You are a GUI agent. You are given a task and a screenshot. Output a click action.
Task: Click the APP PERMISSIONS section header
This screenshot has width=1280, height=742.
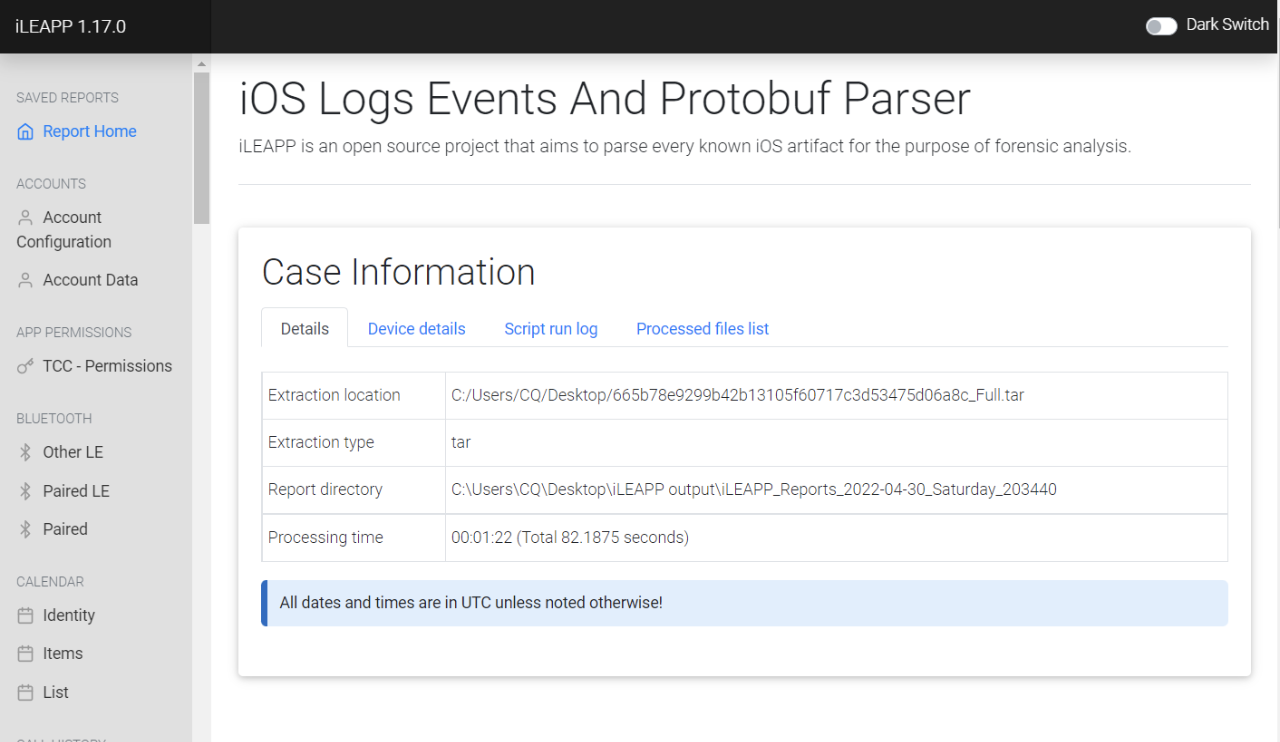pyautogui.click(x=74, y=332)
